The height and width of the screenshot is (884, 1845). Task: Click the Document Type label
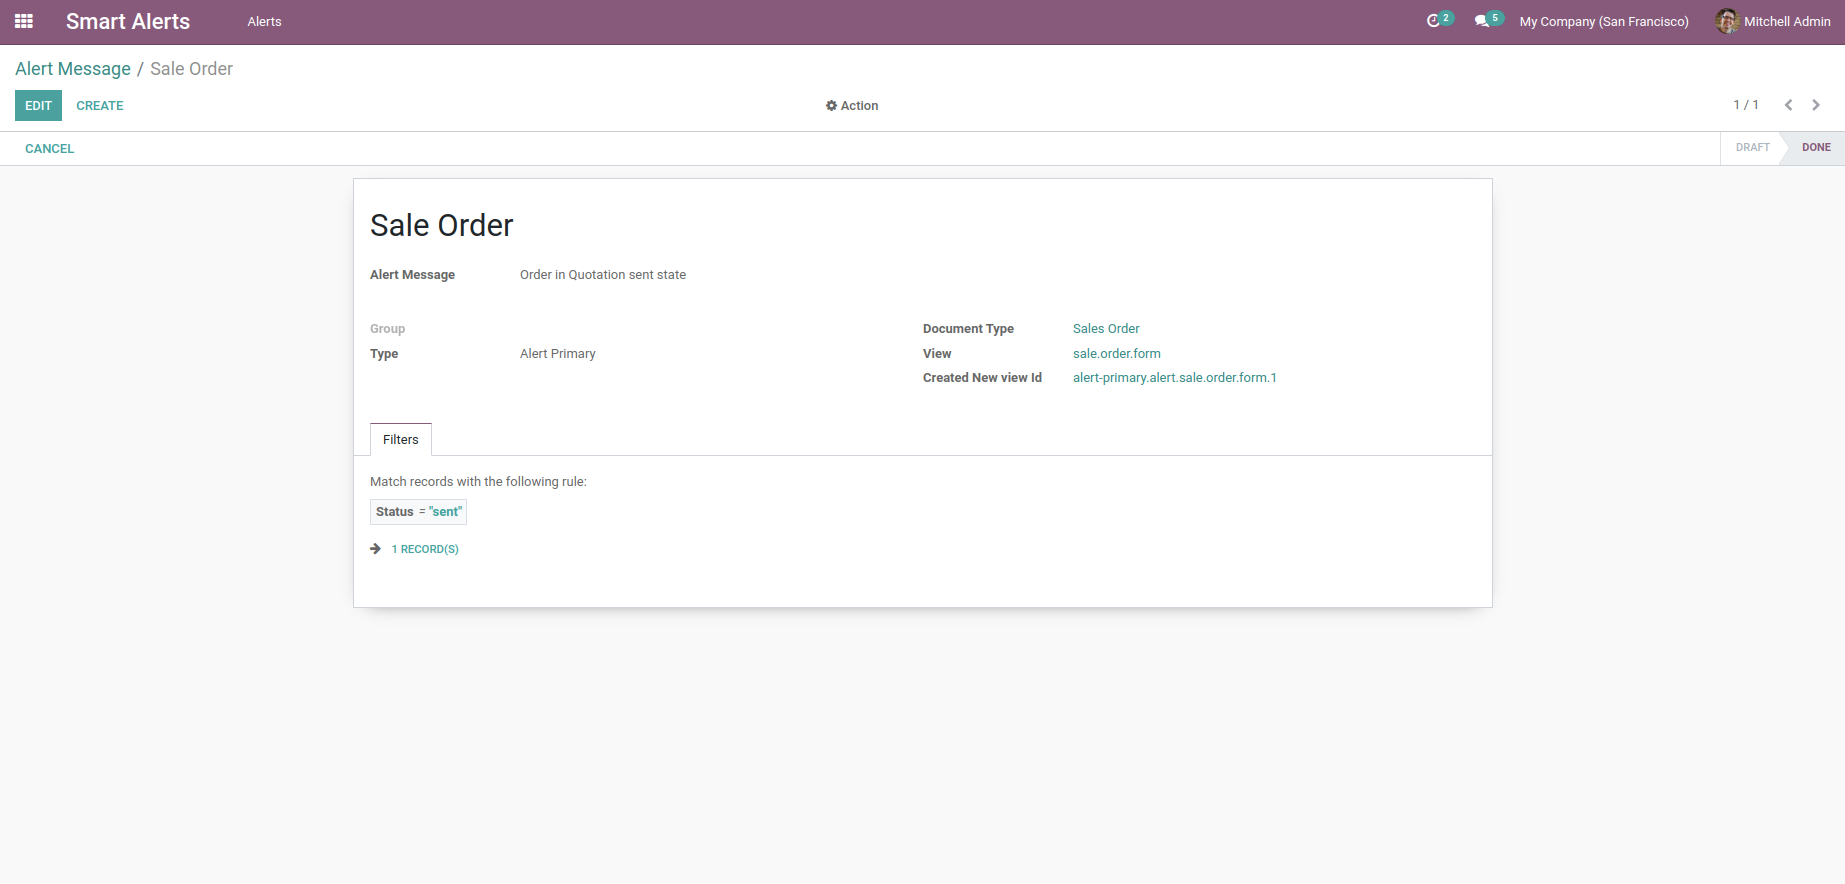point(968,329)
